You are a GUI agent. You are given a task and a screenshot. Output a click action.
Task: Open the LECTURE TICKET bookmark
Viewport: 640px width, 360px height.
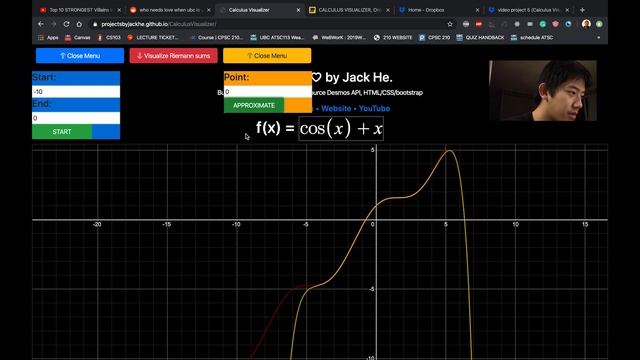coord(153,38)
